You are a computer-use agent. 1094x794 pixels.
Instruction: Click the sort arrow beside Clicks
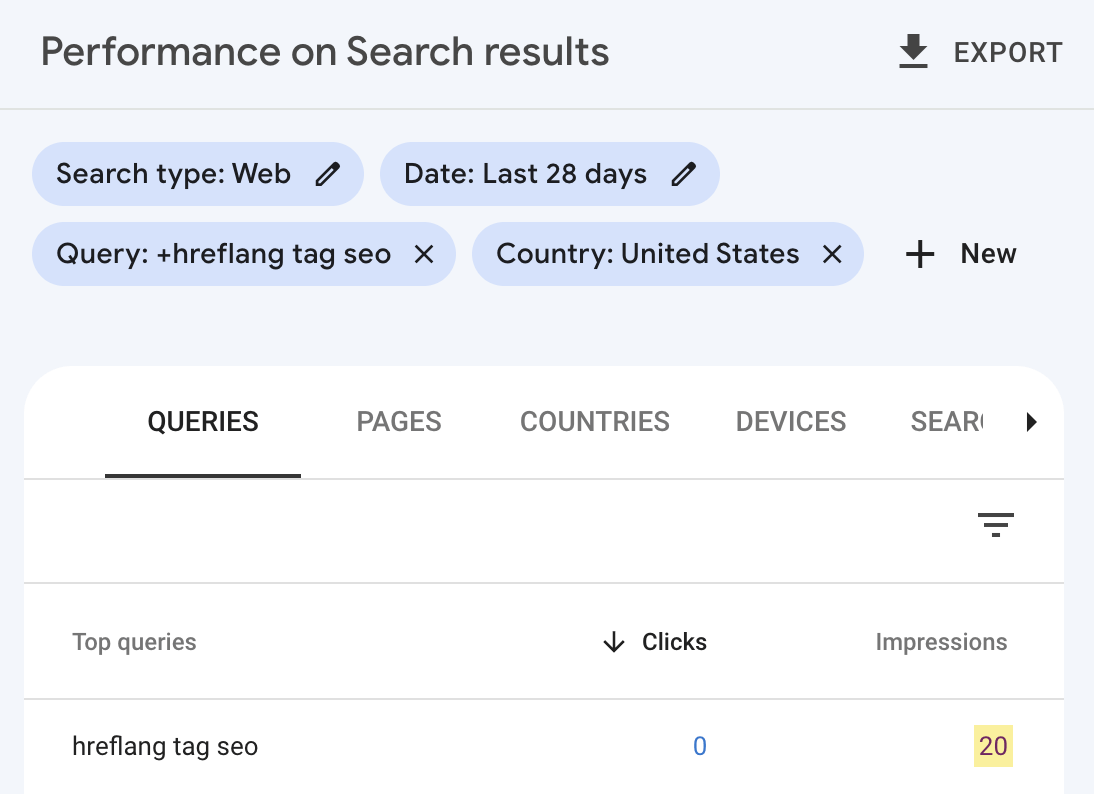pyautogui.click(x=613, y=642)
